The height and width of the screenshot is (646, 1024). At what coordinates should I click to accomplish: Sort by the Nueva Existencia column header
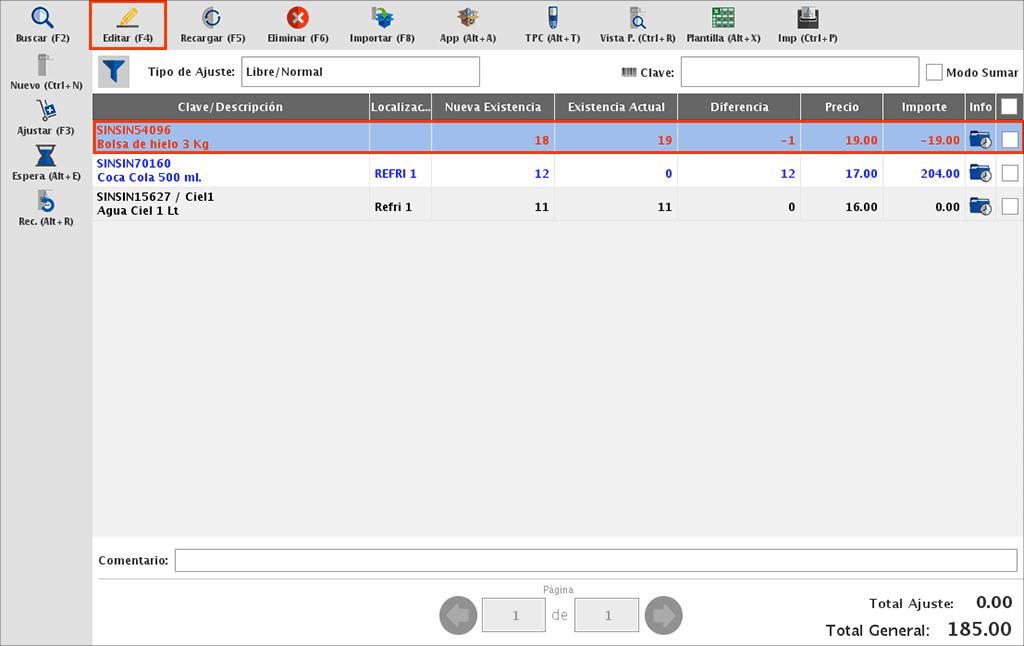(493, 107)
